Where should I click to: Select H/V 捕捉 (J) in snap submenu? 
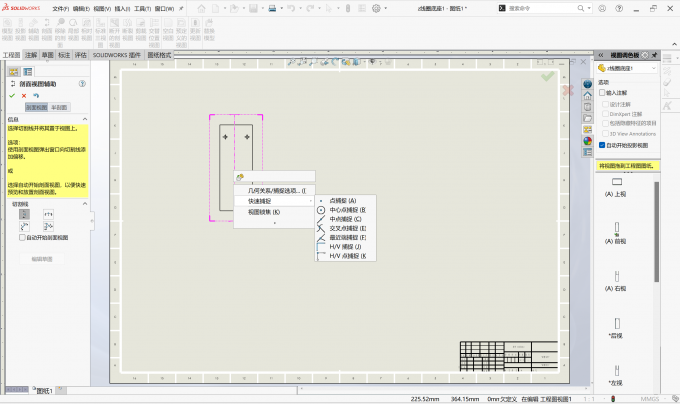coord(345,247)
